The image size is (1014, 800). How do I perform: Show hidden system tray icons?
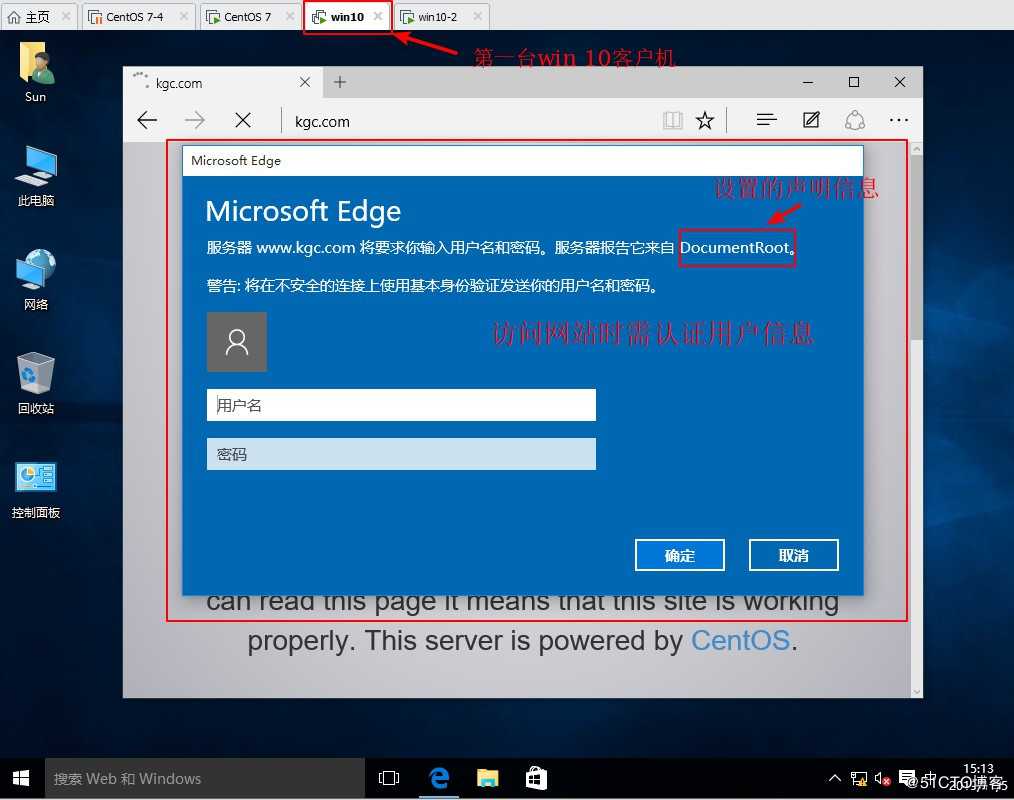(x=835, y=778)
